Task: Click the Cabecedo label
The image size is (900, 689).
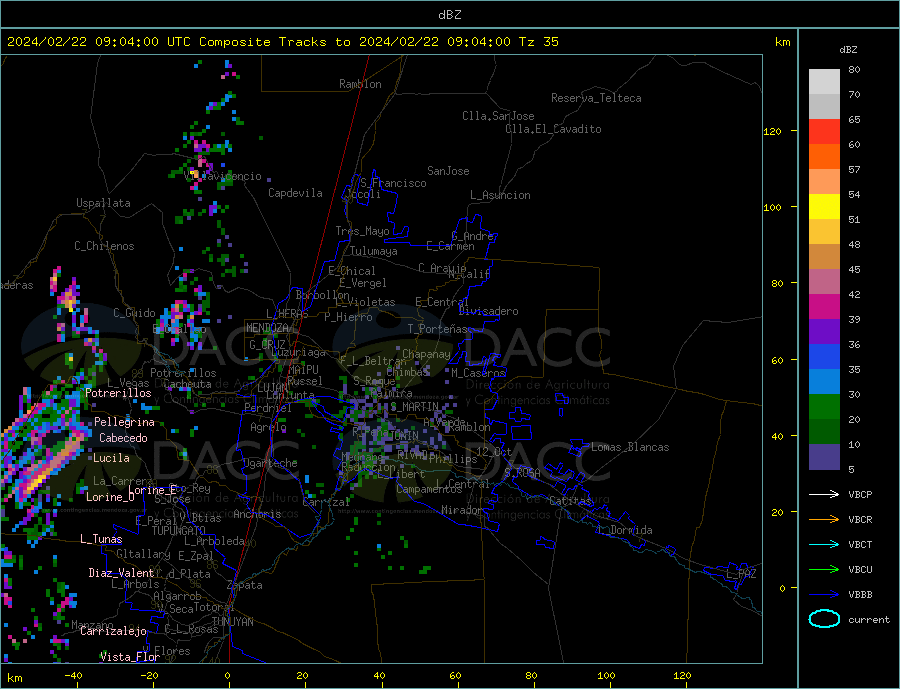Action: [123, 438]
